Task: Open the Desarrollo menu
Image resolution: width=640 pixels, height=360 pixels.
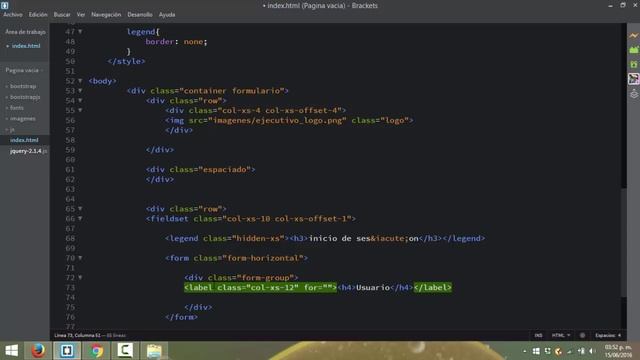Action: coord(140,14)
